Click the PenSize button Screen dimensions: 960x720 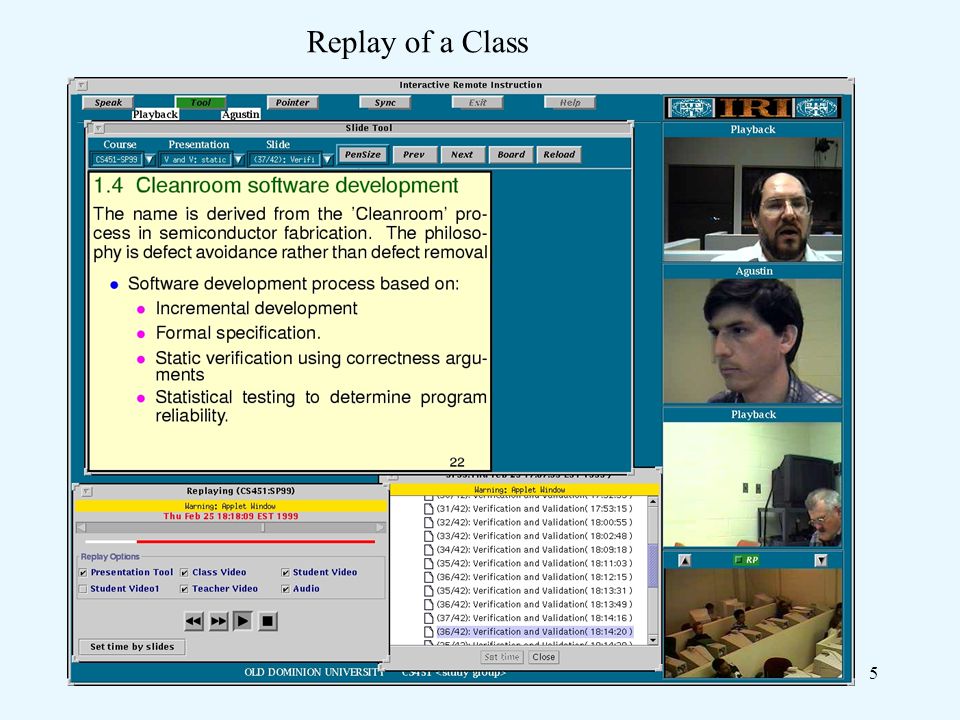tap(362, 154)
